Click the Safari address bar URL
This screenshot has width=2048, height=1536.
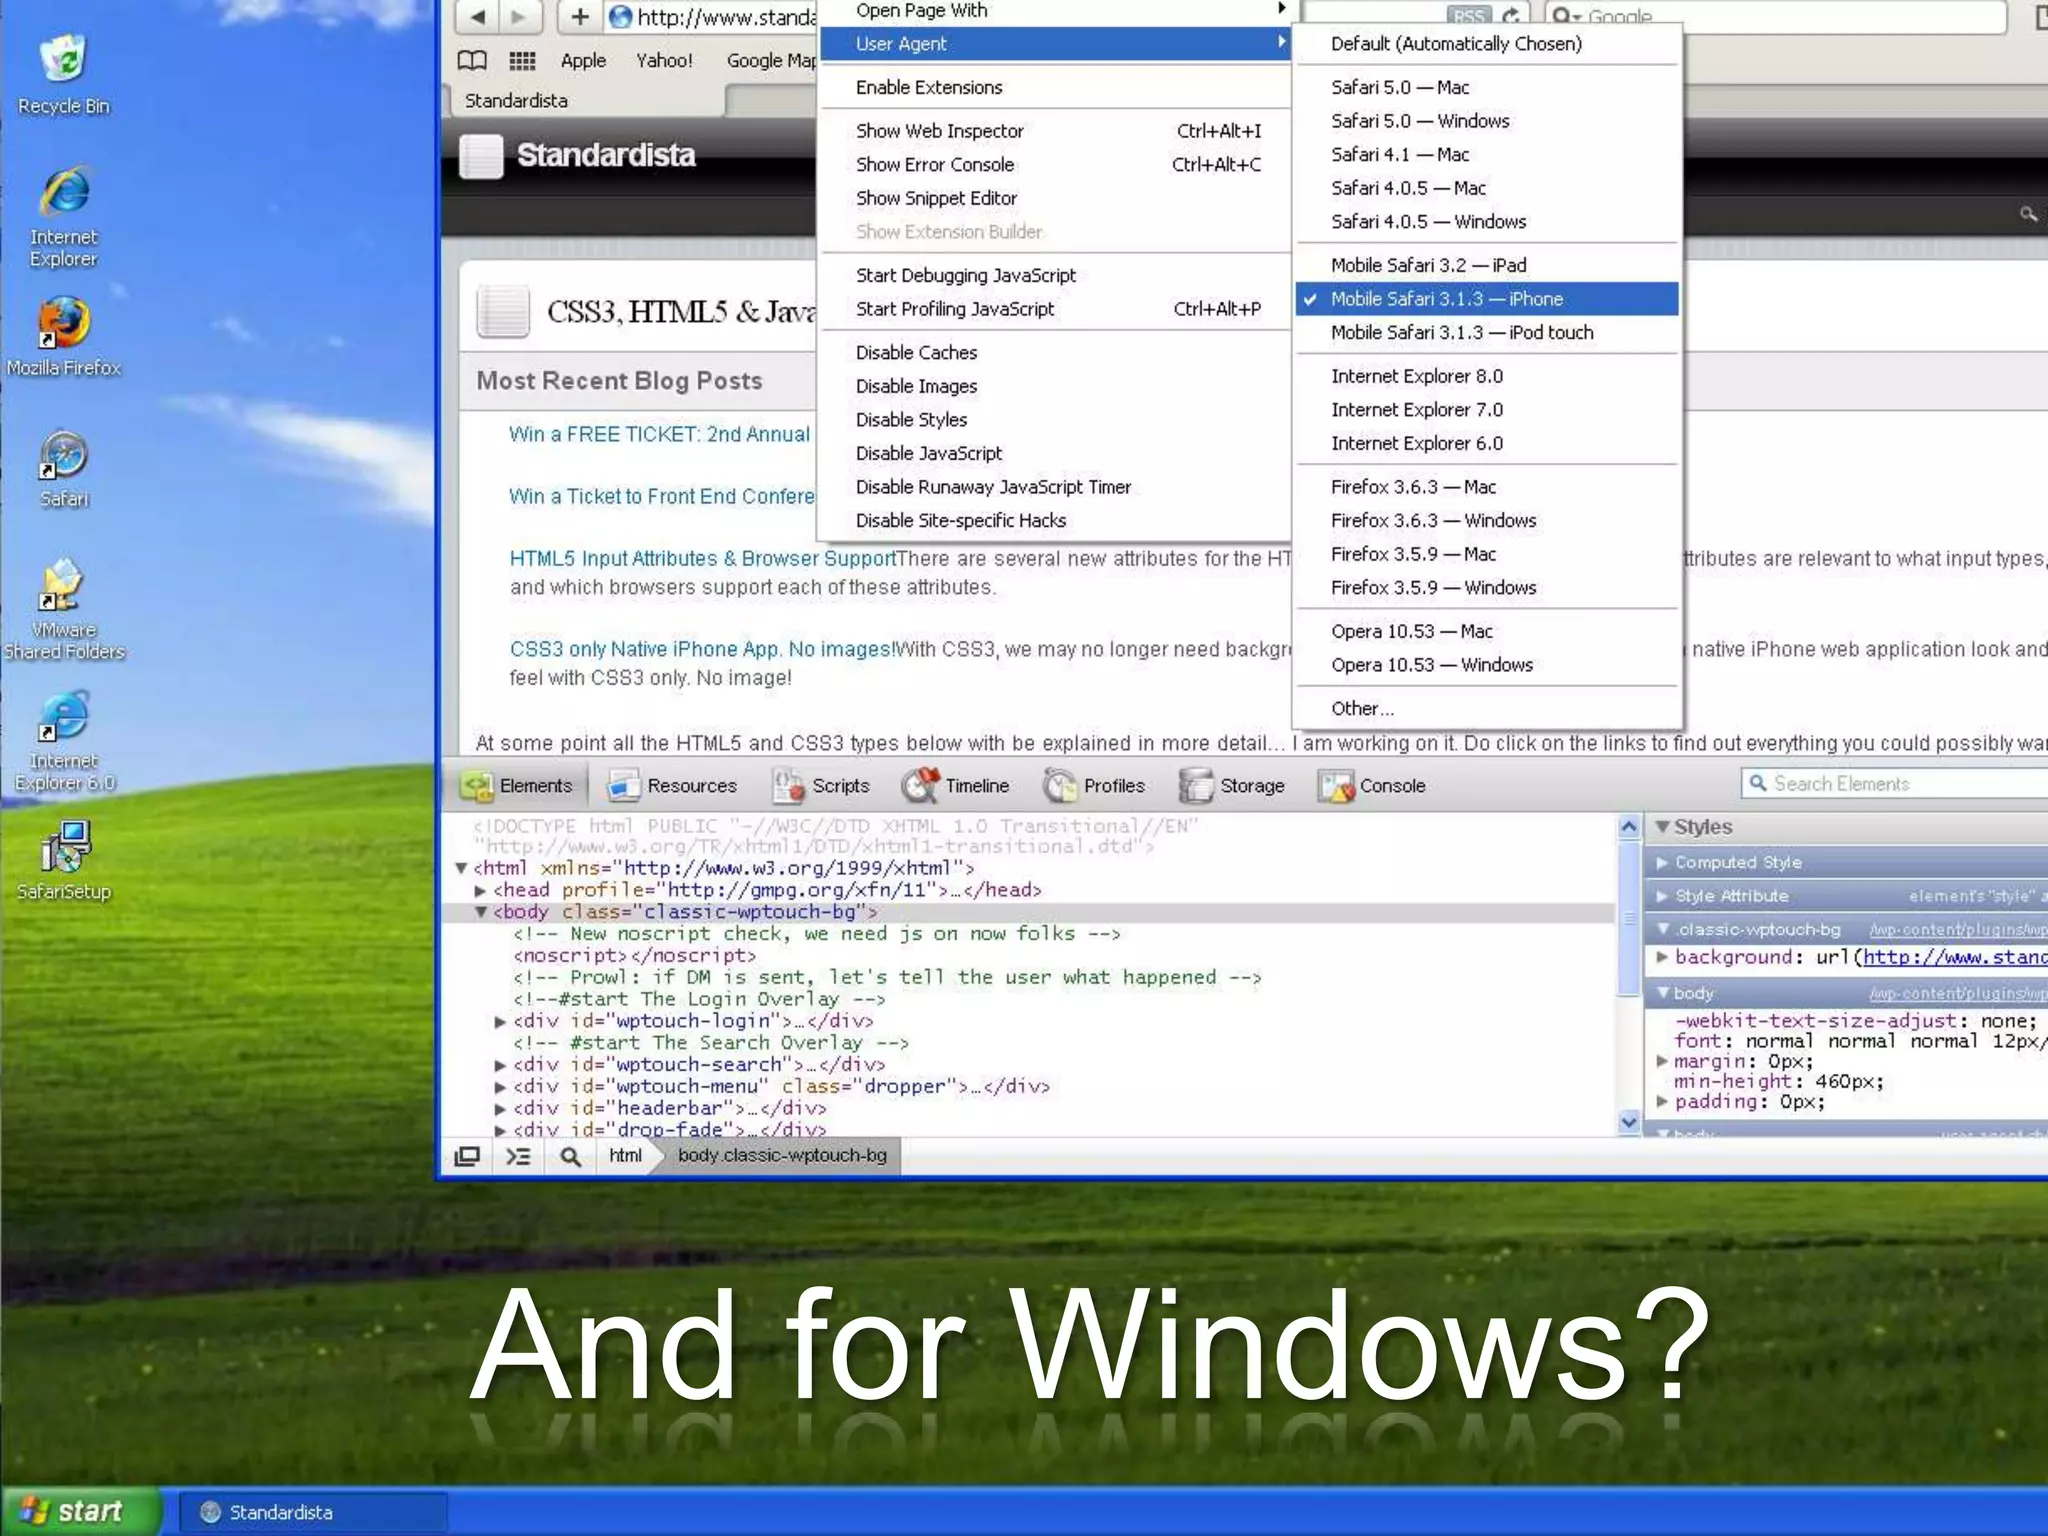coord(726,17)
